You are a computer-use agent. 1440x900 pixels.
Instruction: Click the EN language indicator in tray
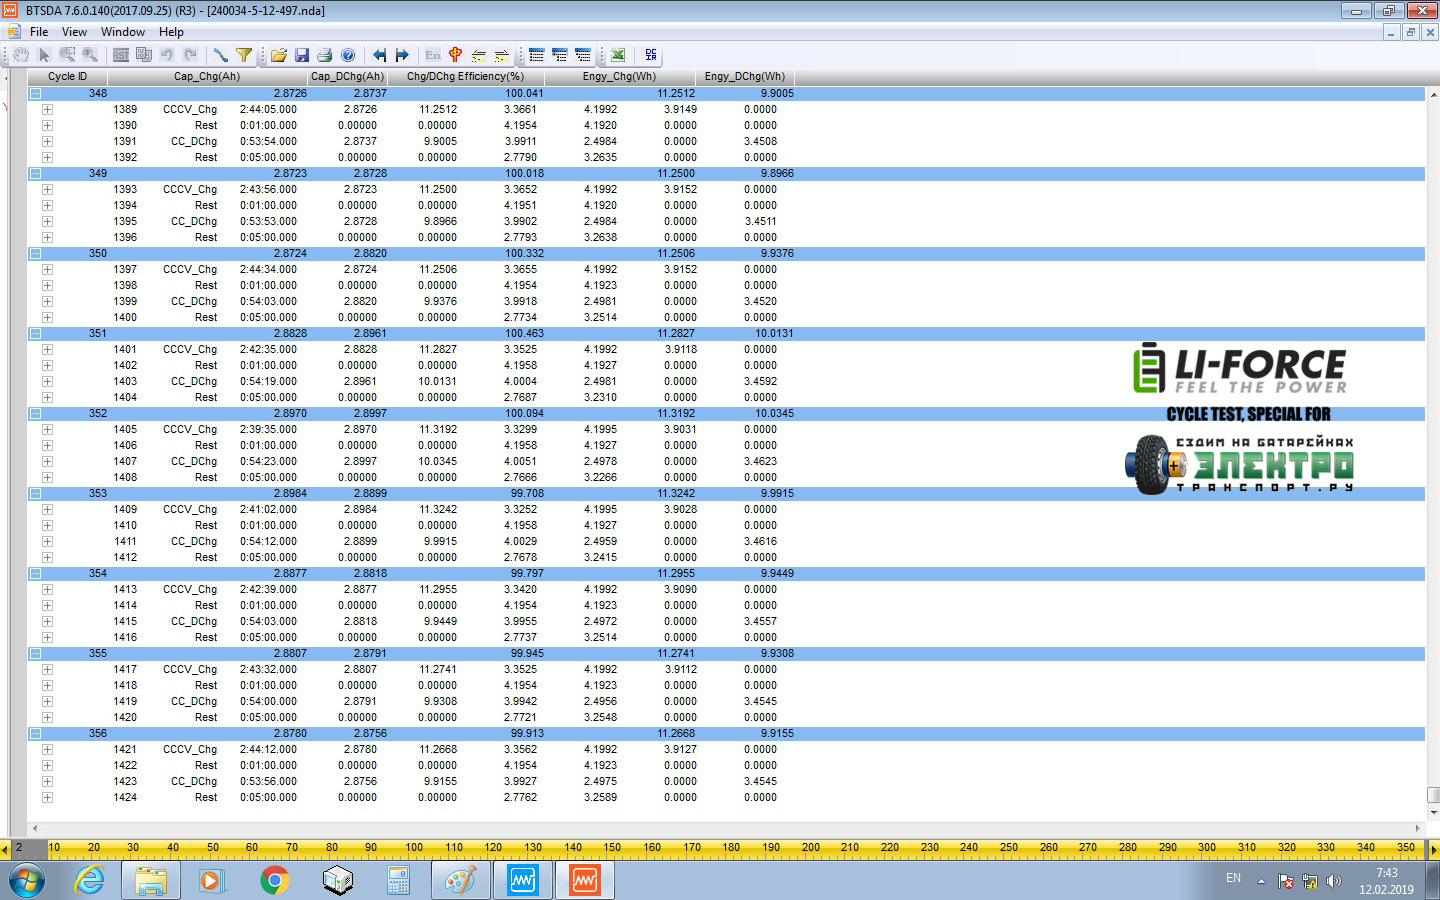pos(1233,878)
